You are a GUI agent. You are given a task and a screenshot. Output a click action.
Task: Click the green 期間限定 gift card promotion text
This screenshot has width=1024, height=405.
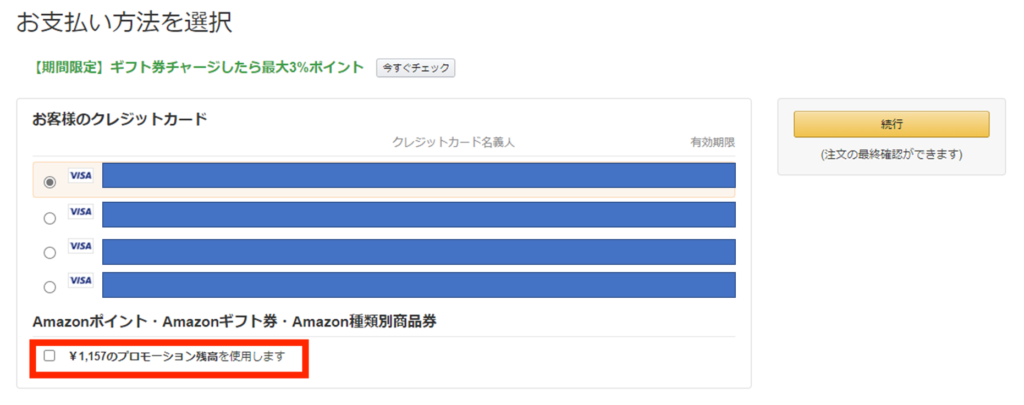pos(197,67)
